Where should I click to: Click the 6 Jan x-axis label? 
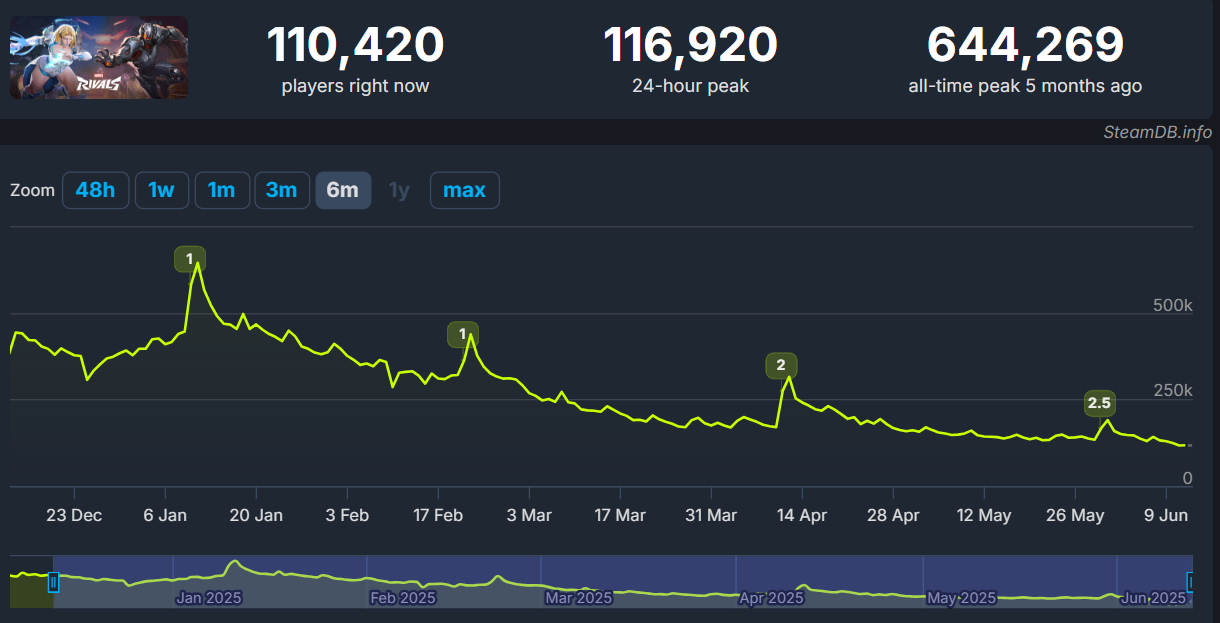pyautogui.click(x=165, y=516)
